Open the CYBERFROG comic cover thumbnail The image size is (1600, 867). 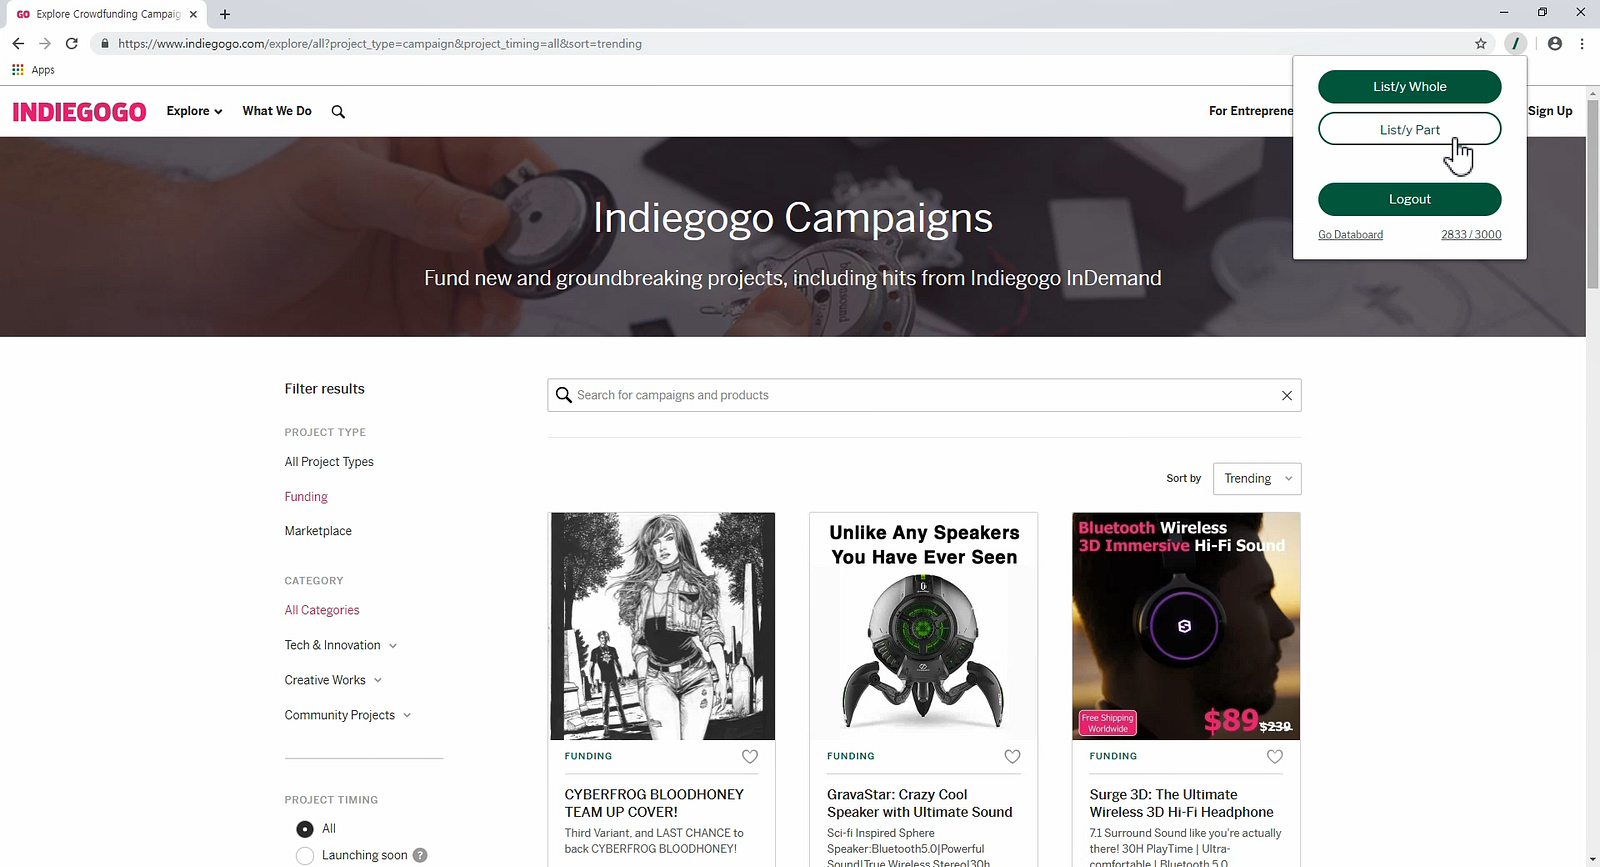663,627
